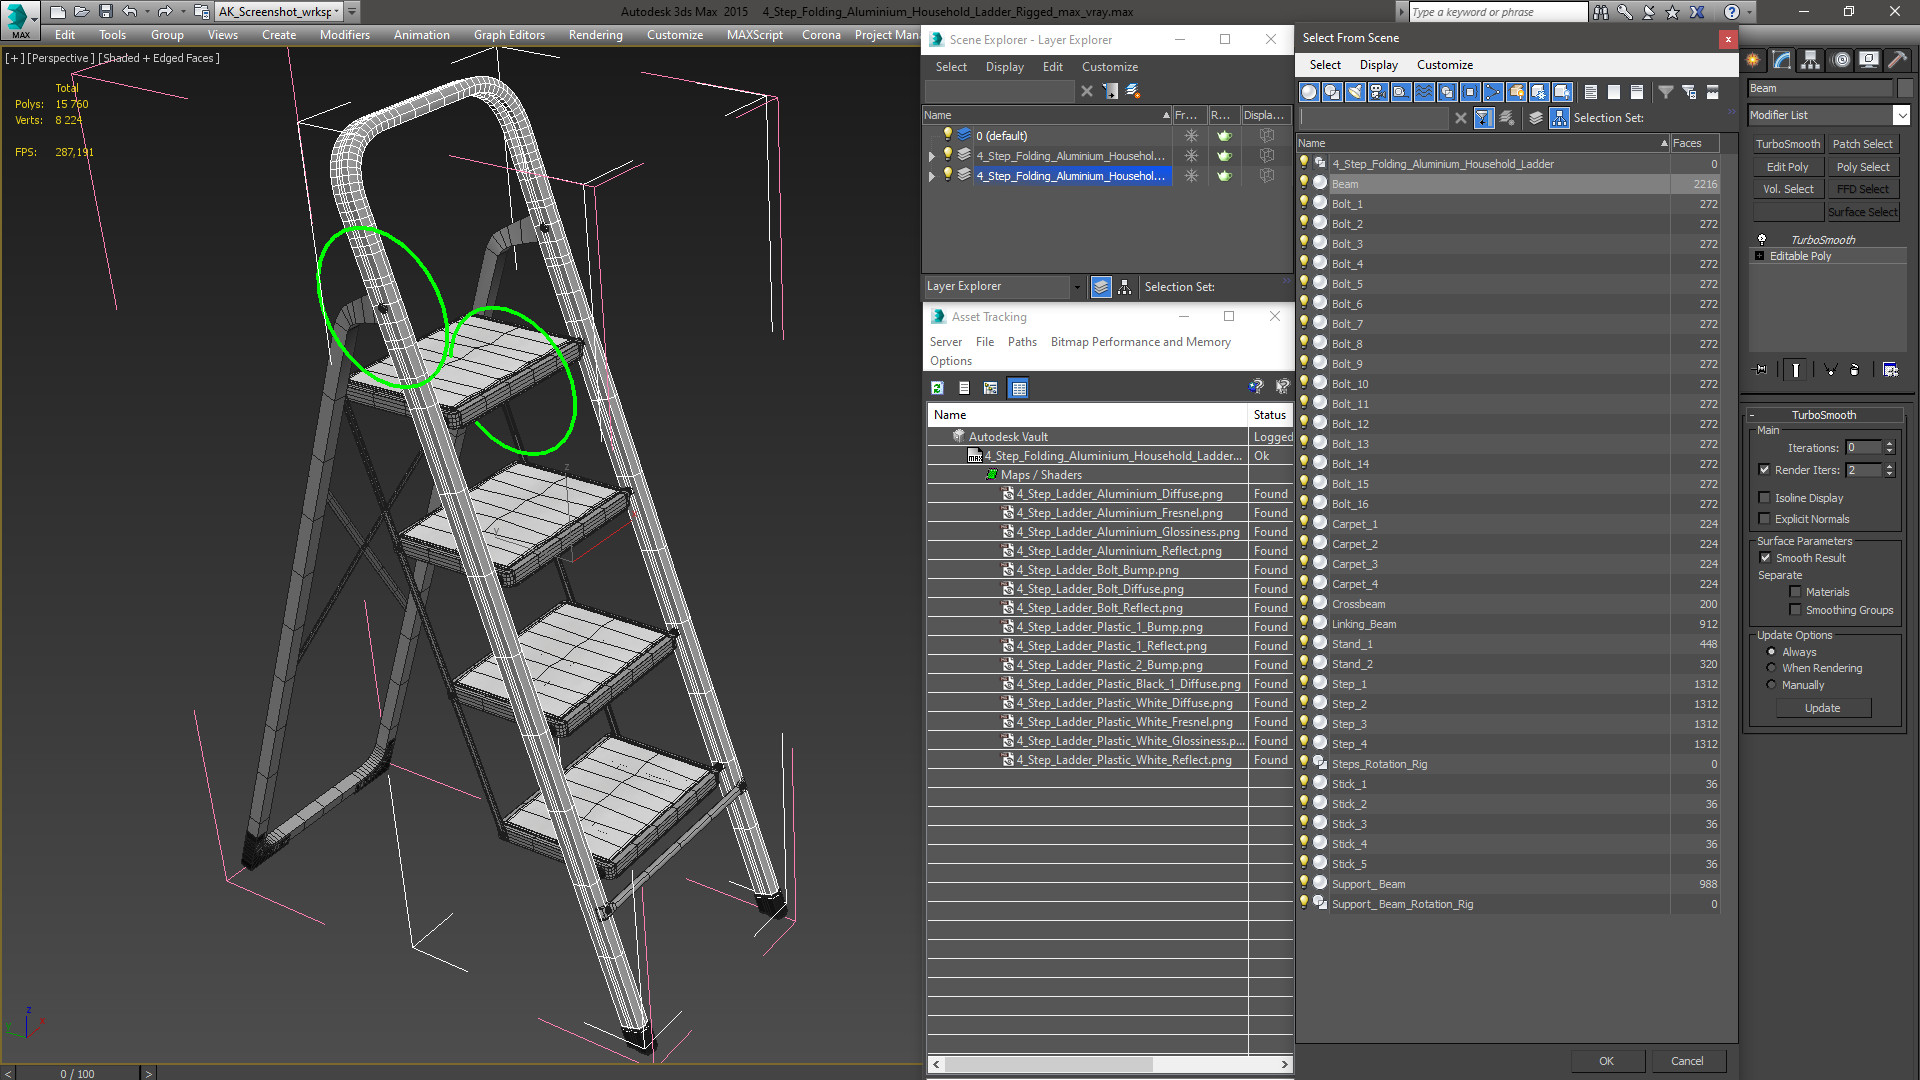Toggle Smooth Result checkbox
Image resolution: width=1920 pixels, height=1080 pixels.
(x=1765, y=558)
